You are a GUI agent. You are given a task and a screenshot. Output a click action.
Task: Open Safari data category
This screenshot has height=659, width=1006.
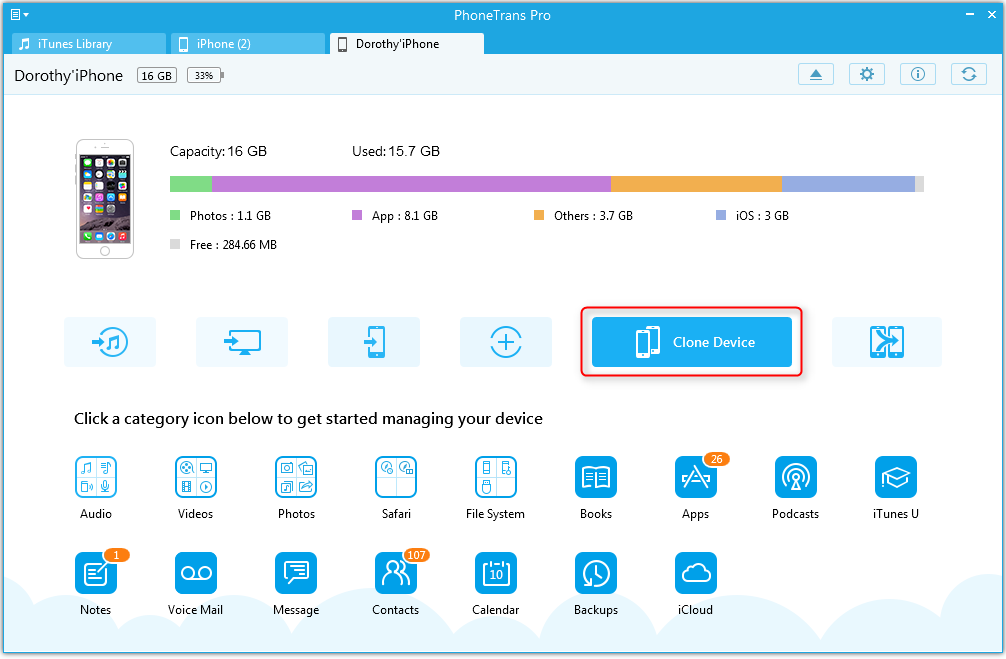[x=396, y=478]
